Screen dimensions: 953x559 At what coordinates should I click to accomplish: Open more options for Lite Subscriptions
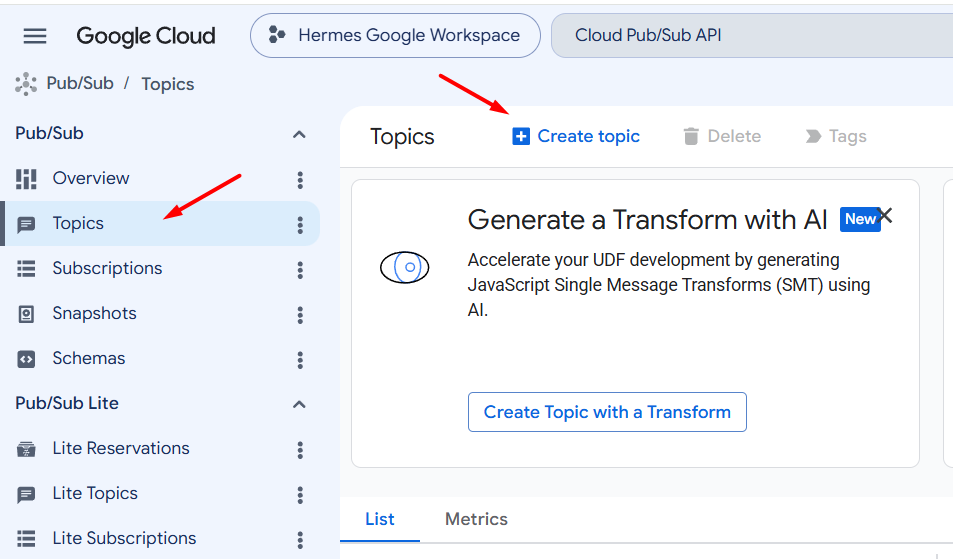click(300, 540)
